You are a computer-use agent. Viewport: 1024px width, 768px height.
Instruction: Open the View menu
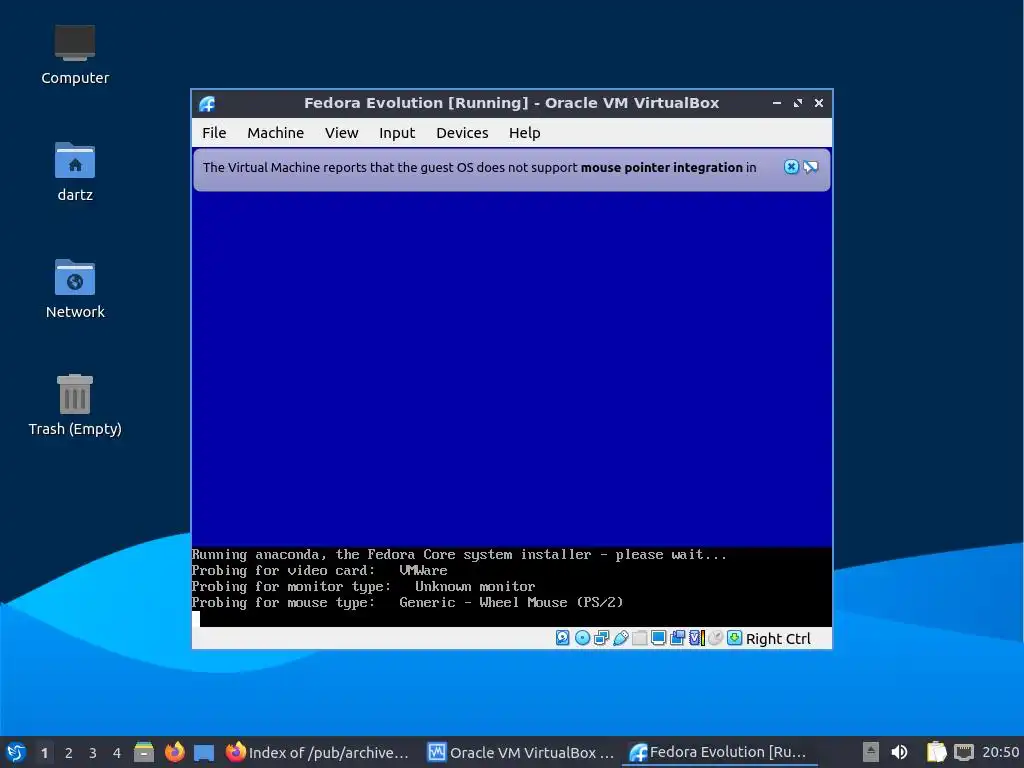click(342, 133)
